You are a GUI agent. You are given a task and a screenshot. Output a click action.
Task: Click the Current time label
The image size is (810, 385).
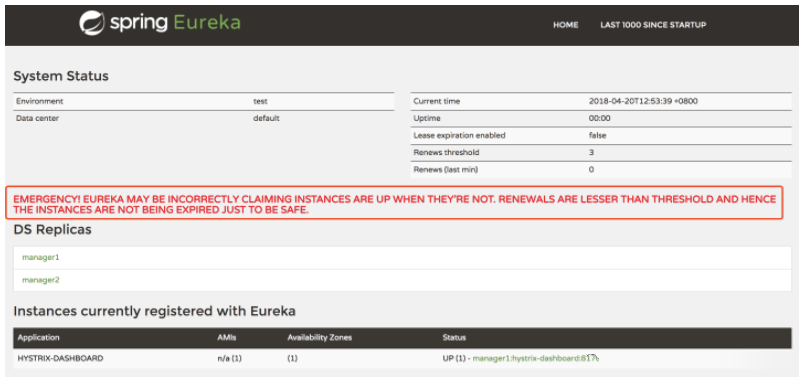(437, 101)
